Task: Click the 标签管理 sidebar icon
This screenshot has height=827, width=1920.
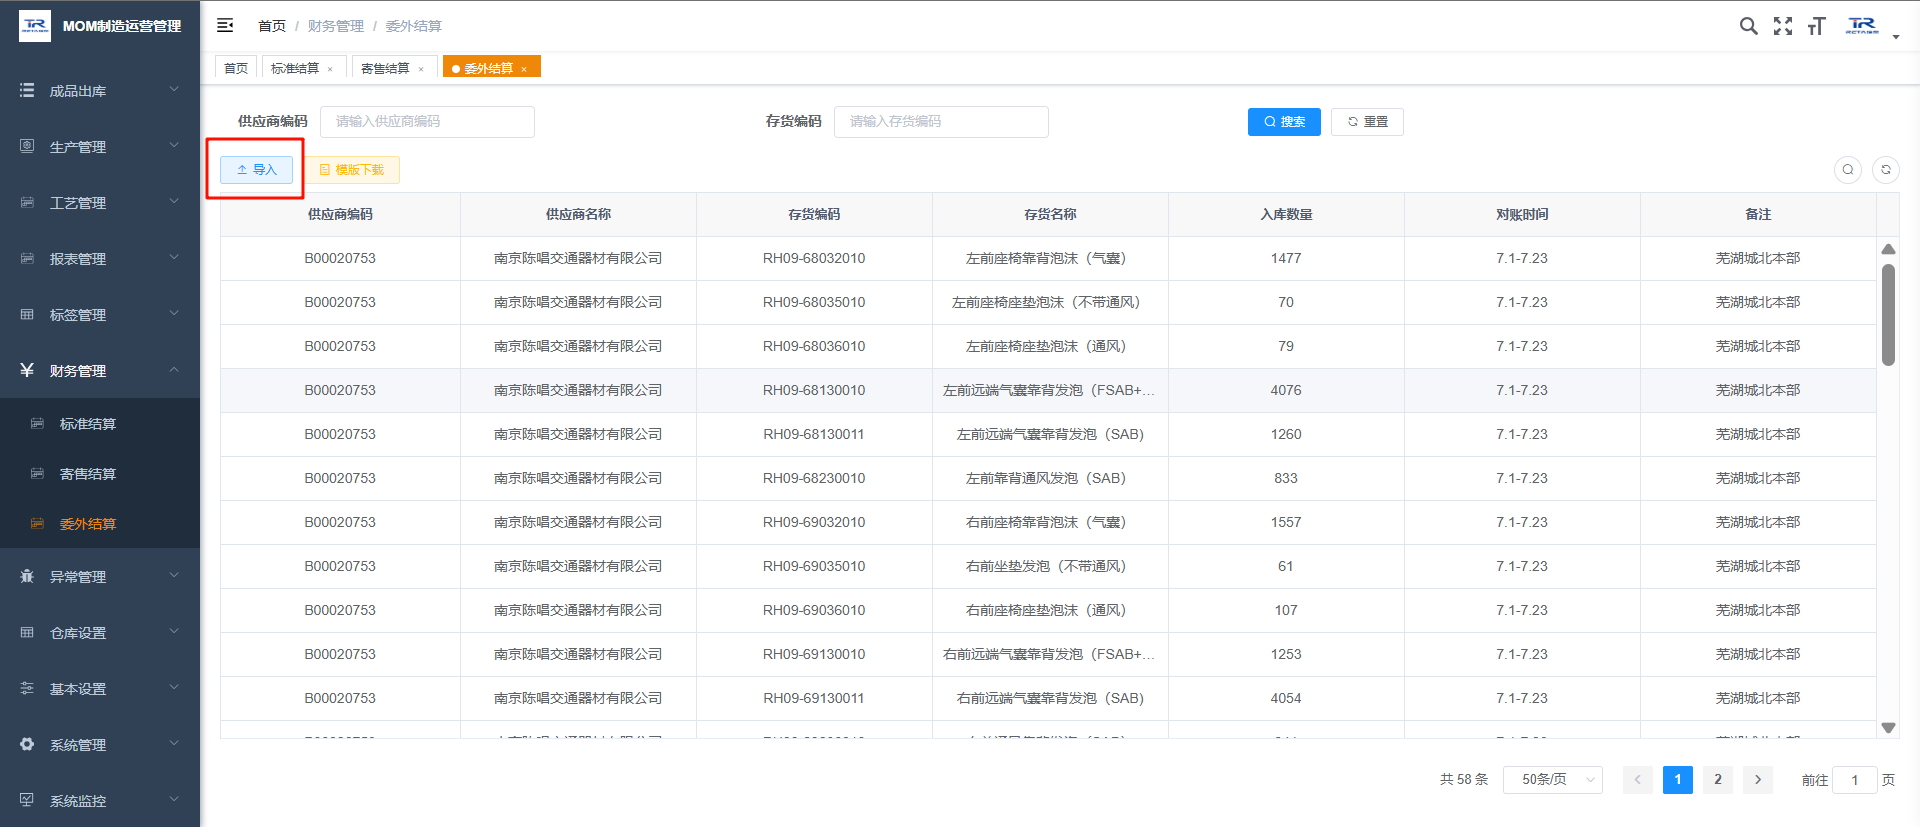Action: [27, 314]
